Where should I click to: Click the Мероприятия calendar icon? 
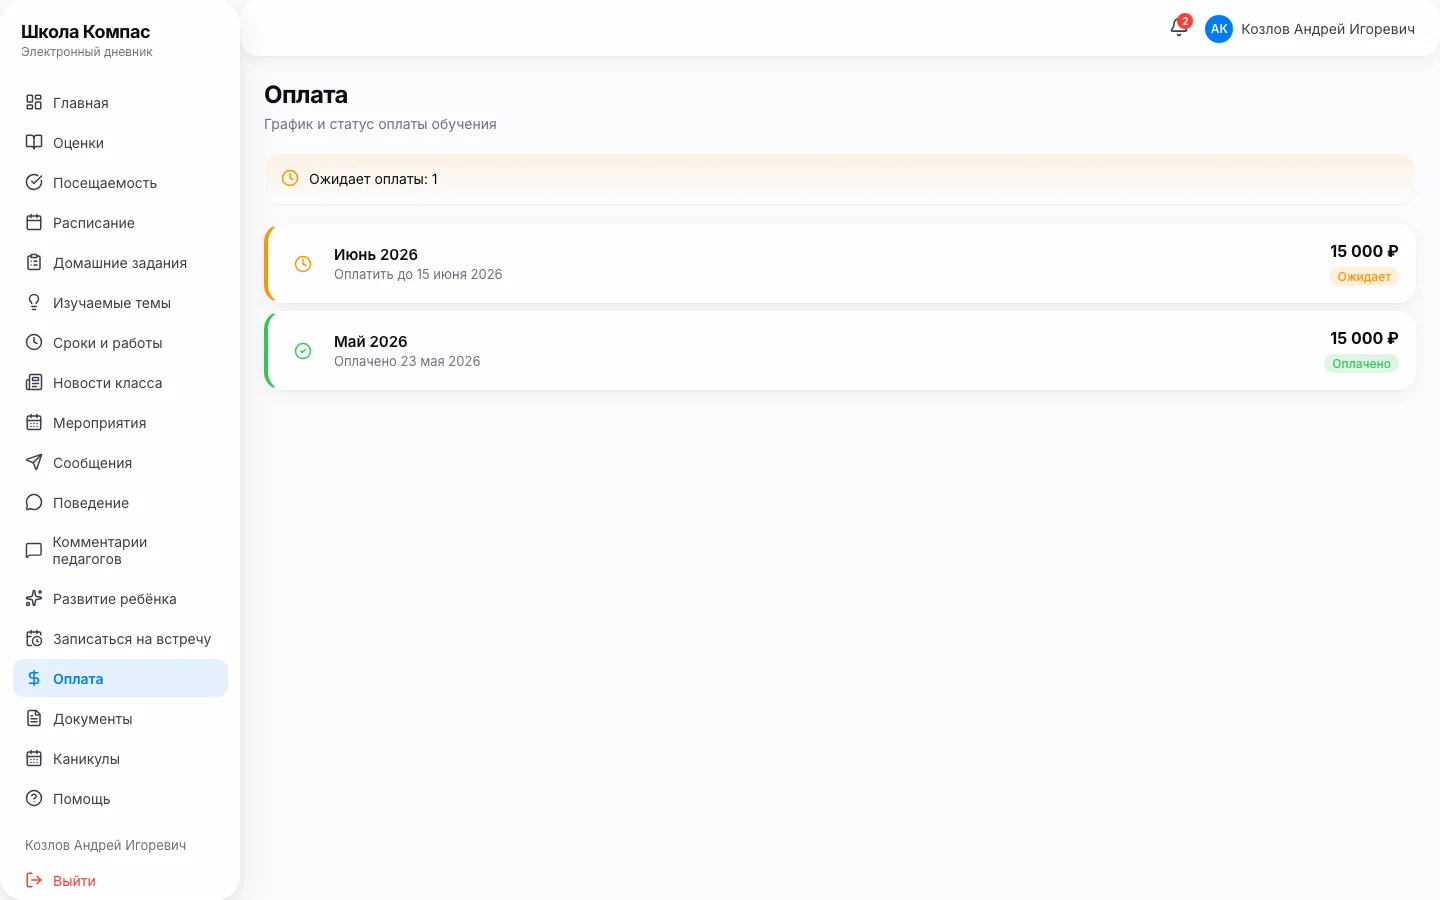(x=34, y=422)
